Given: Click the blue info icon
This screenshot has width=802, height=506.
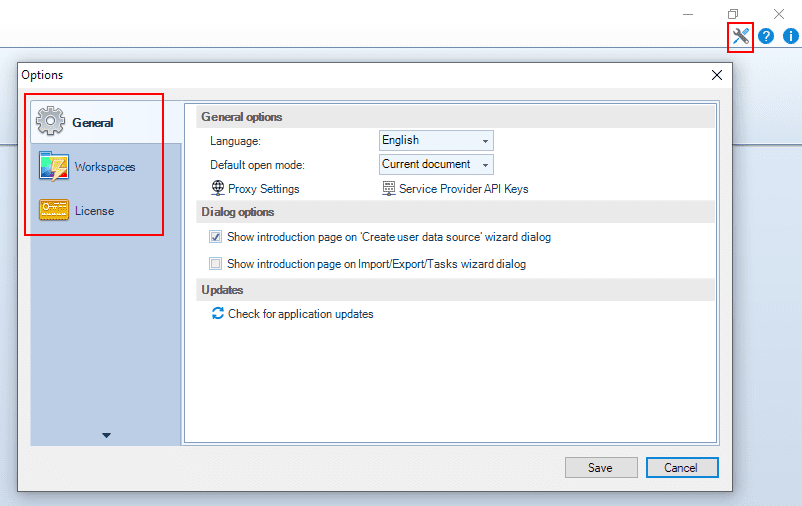Looking at the screenshot, I should [791, 37].
